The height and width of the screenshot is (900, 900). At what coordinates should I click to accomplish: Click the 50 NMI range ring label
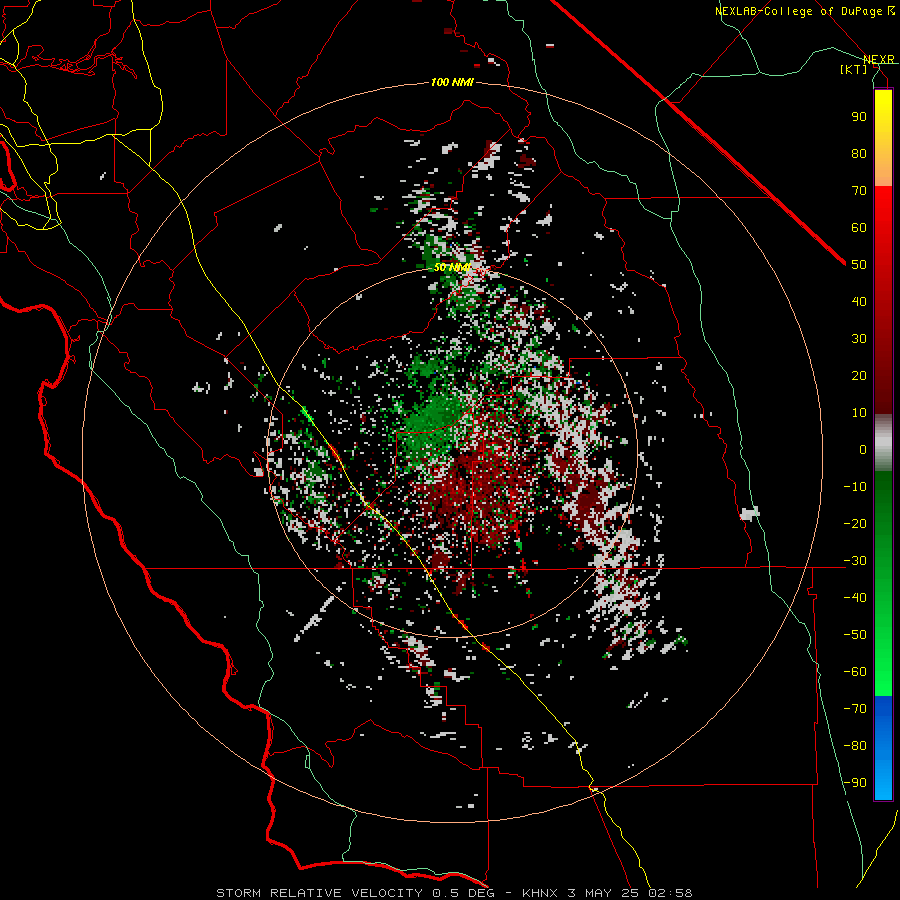(x=452, y=268)
